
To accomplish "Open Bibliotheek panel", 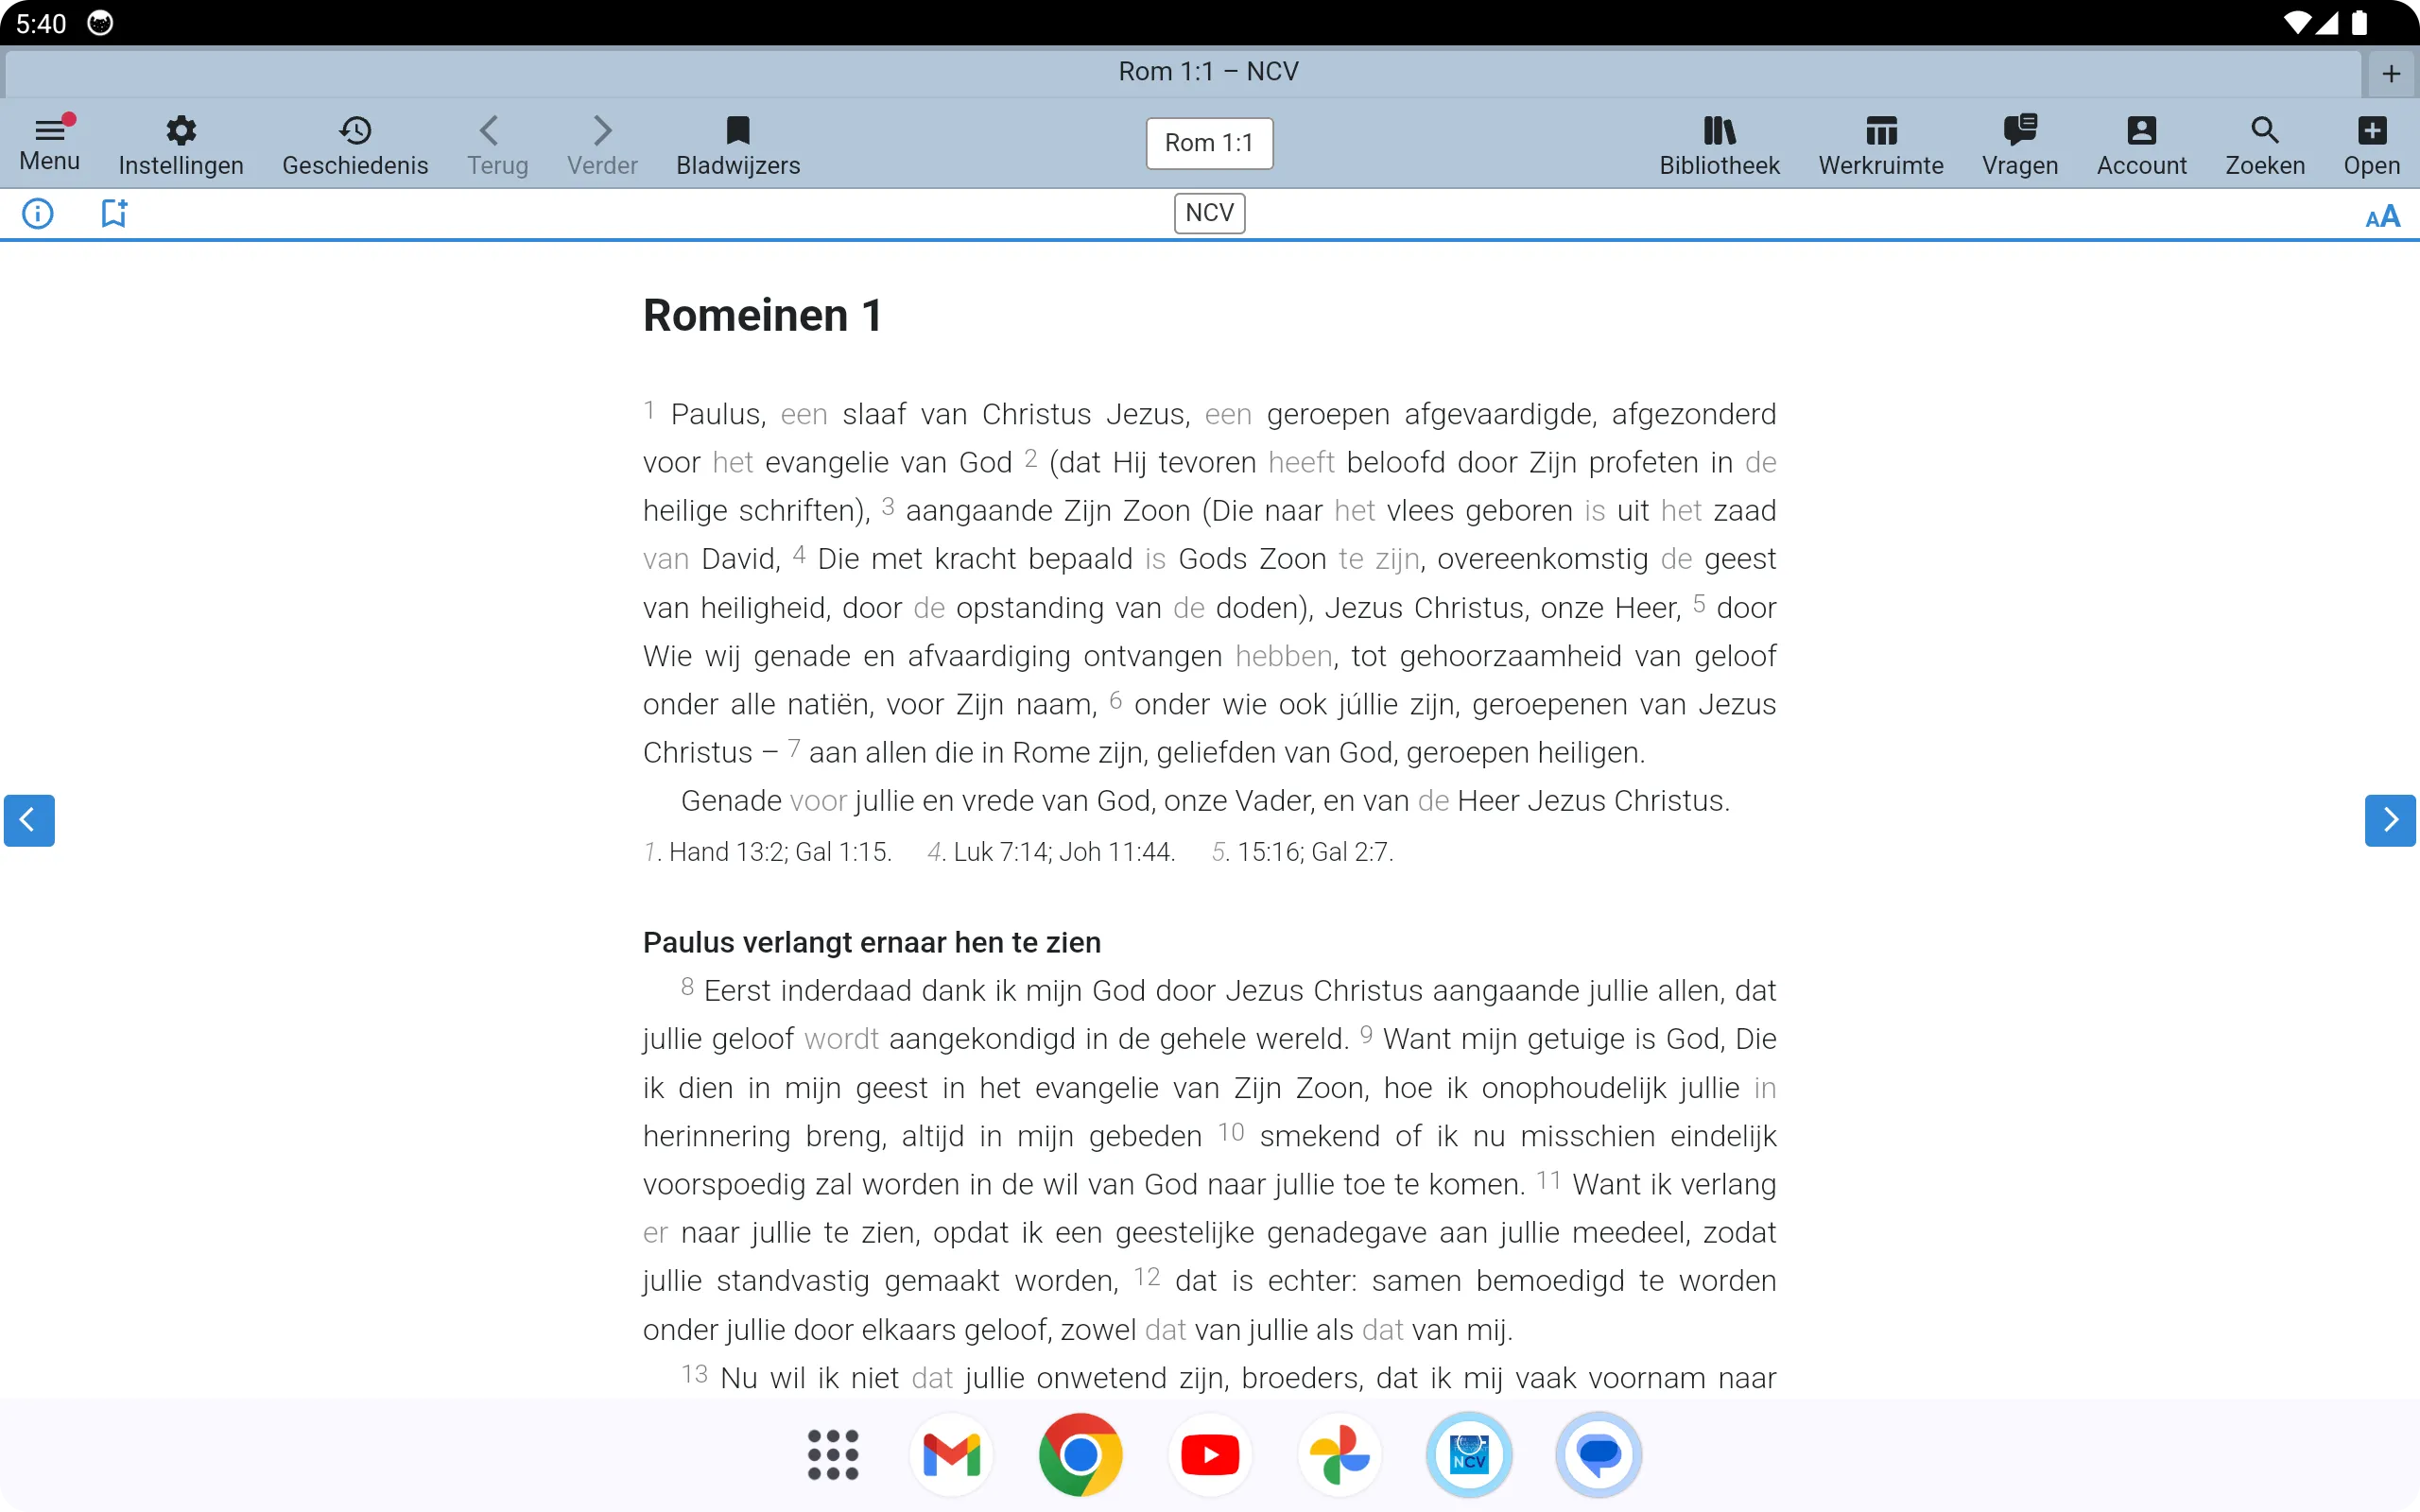I will (1720, 141).
